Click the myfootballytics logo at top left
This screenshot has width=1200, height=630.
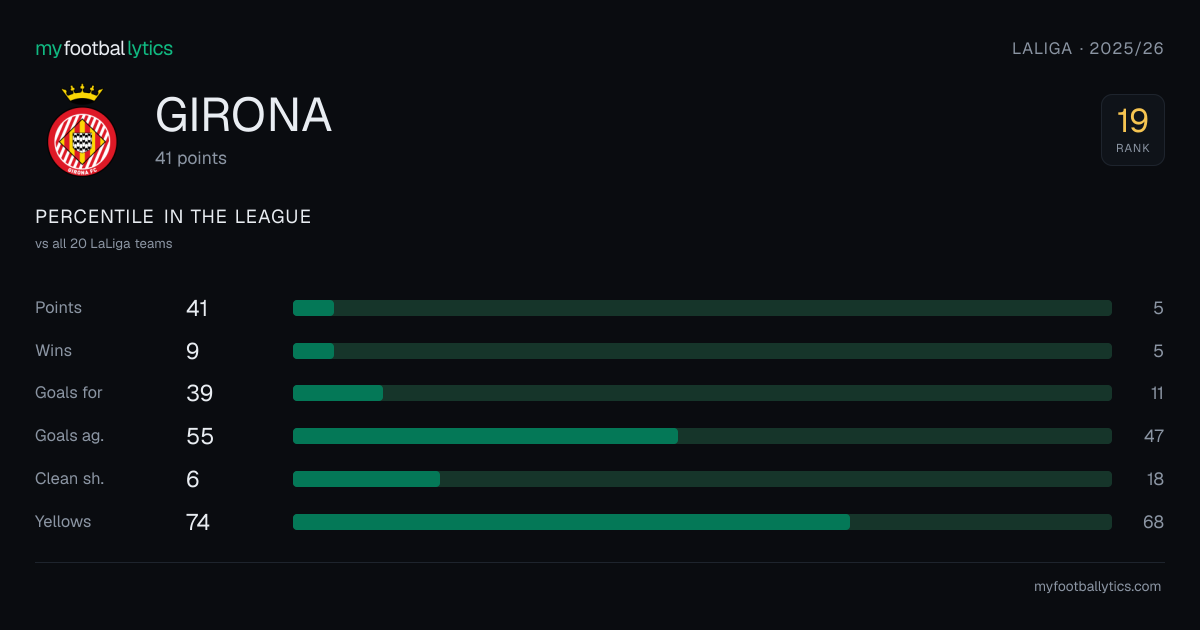coord(104,48)
